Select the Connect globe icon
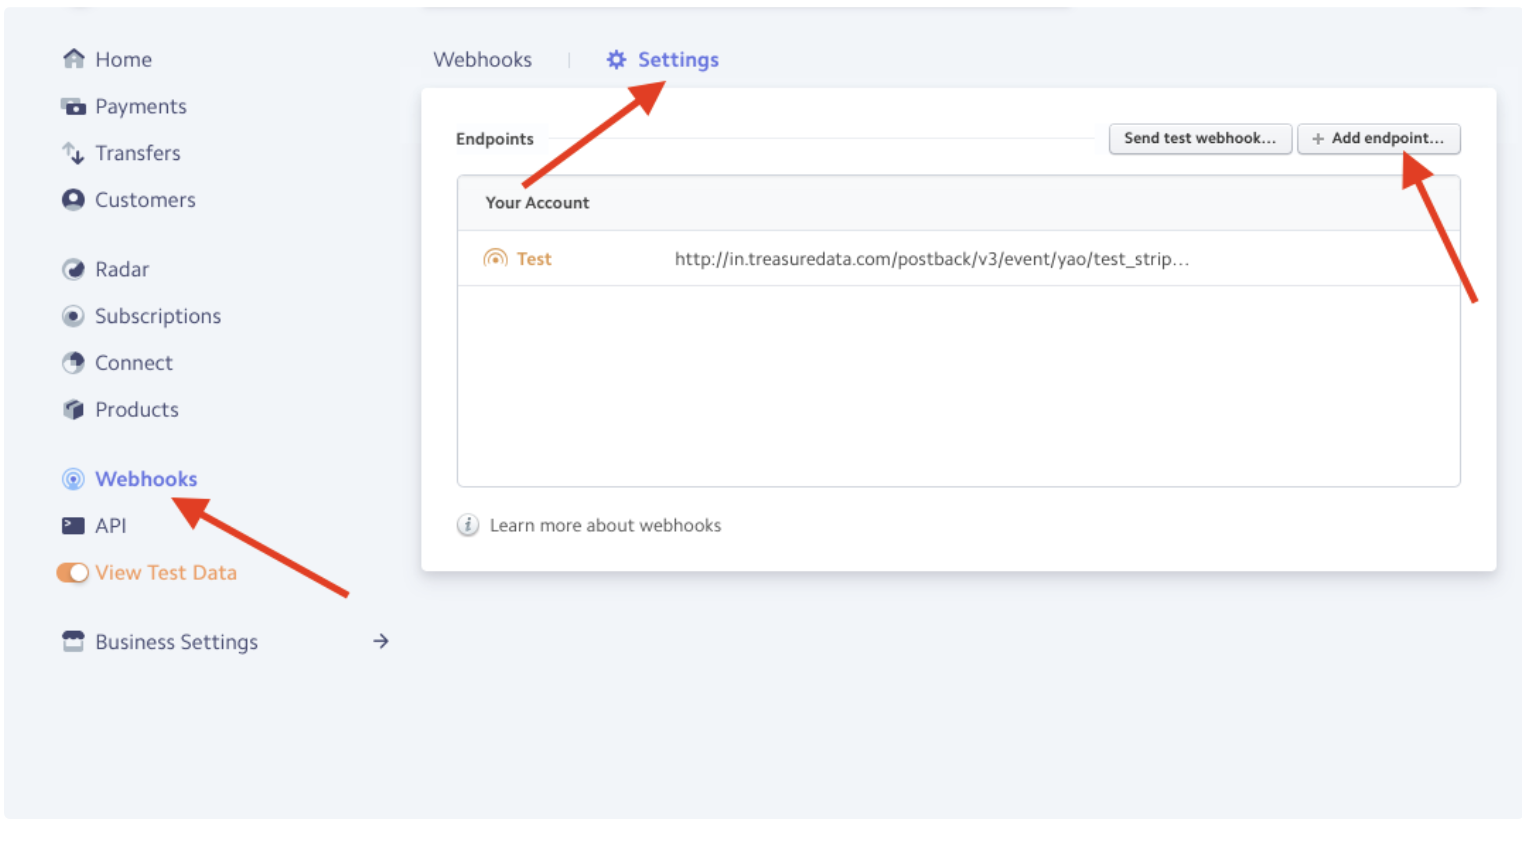Image resolution: width=1536 pixels, height=856 pixels. pyautogui.click(x=73, y=363)
